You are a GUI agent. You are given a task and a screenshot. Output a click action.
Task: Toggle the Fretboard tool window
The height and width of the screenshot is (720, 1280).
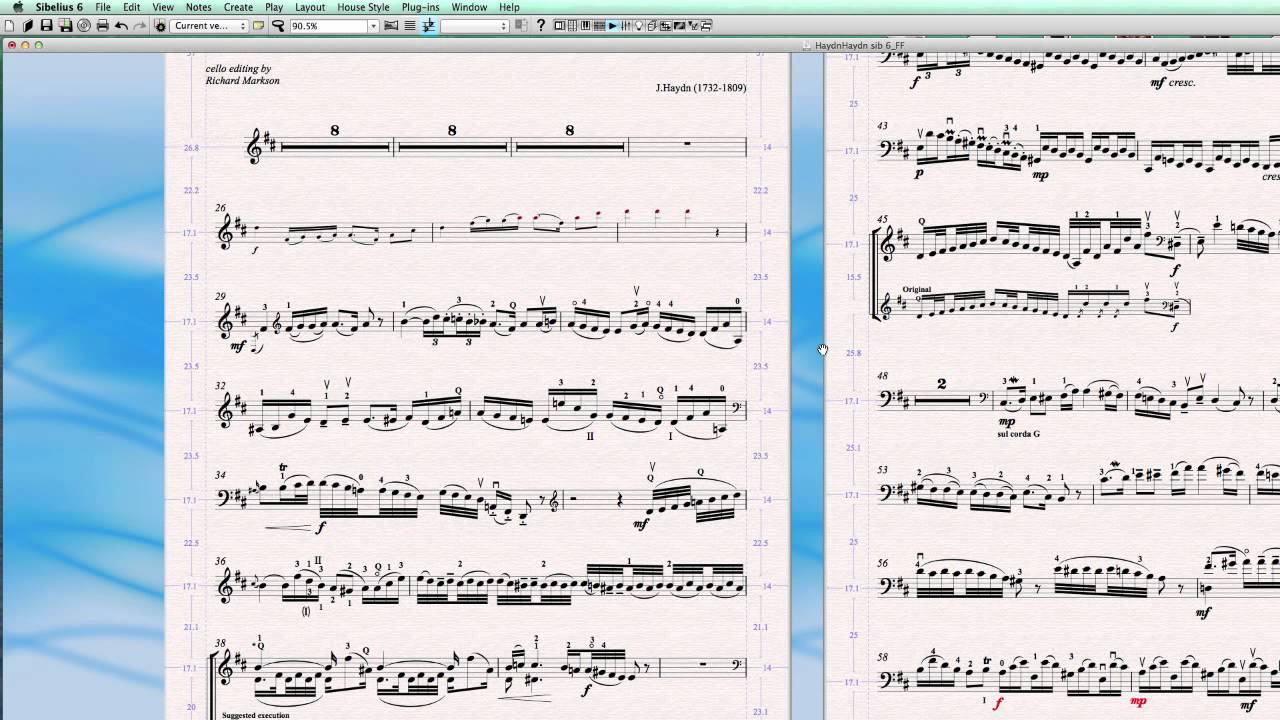coord(599,26)
